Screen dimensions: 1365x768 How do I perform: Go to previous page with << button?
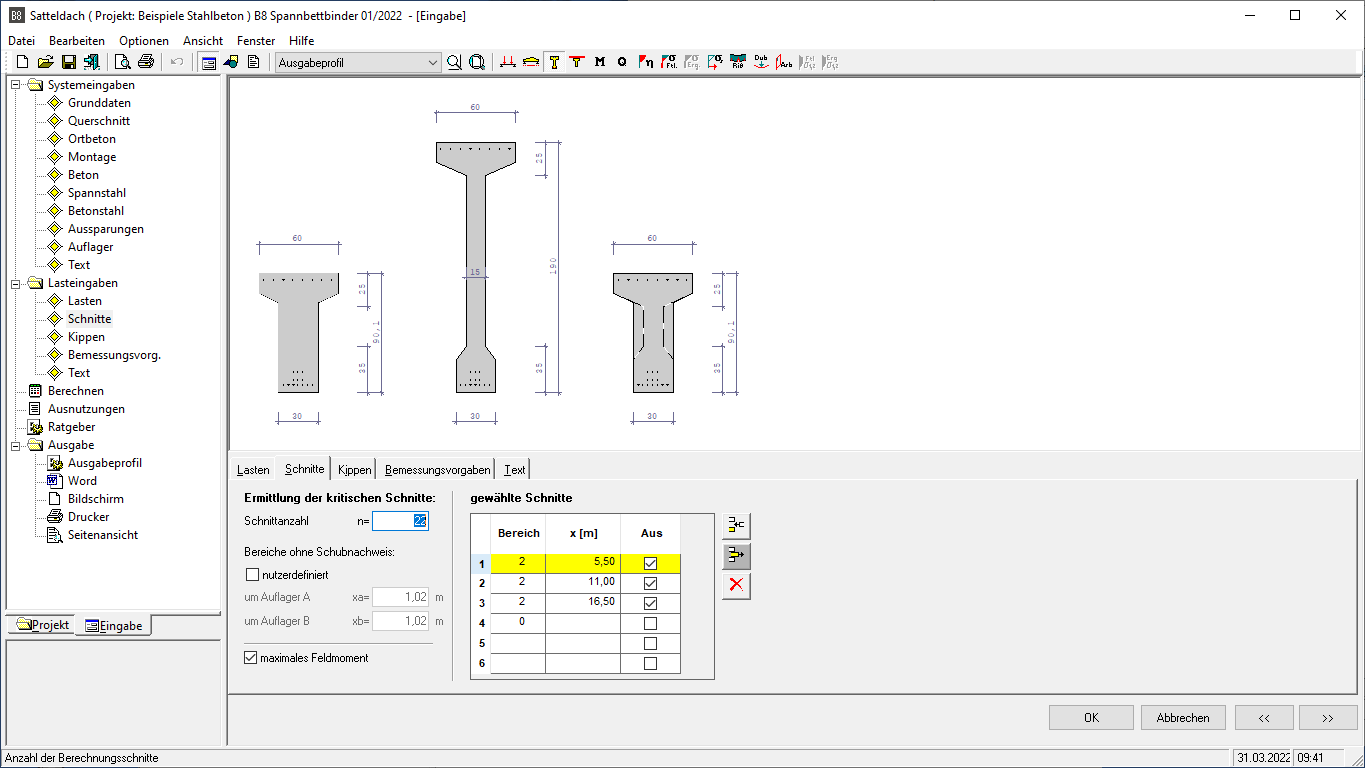1264,718
